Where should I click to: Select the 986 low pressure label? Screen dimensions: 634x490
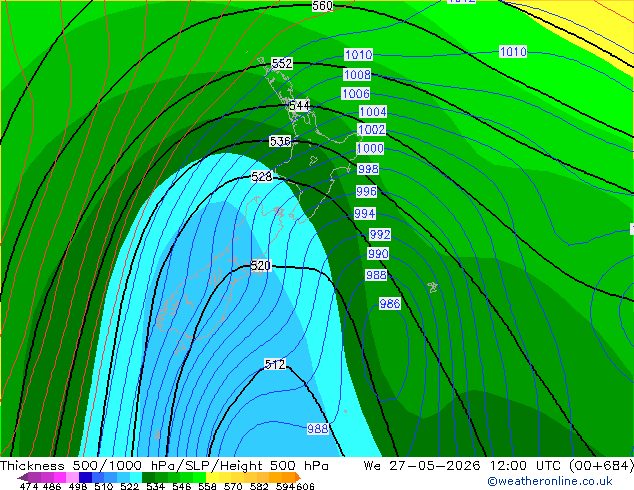pyautogui.click(x=390, y=304)
